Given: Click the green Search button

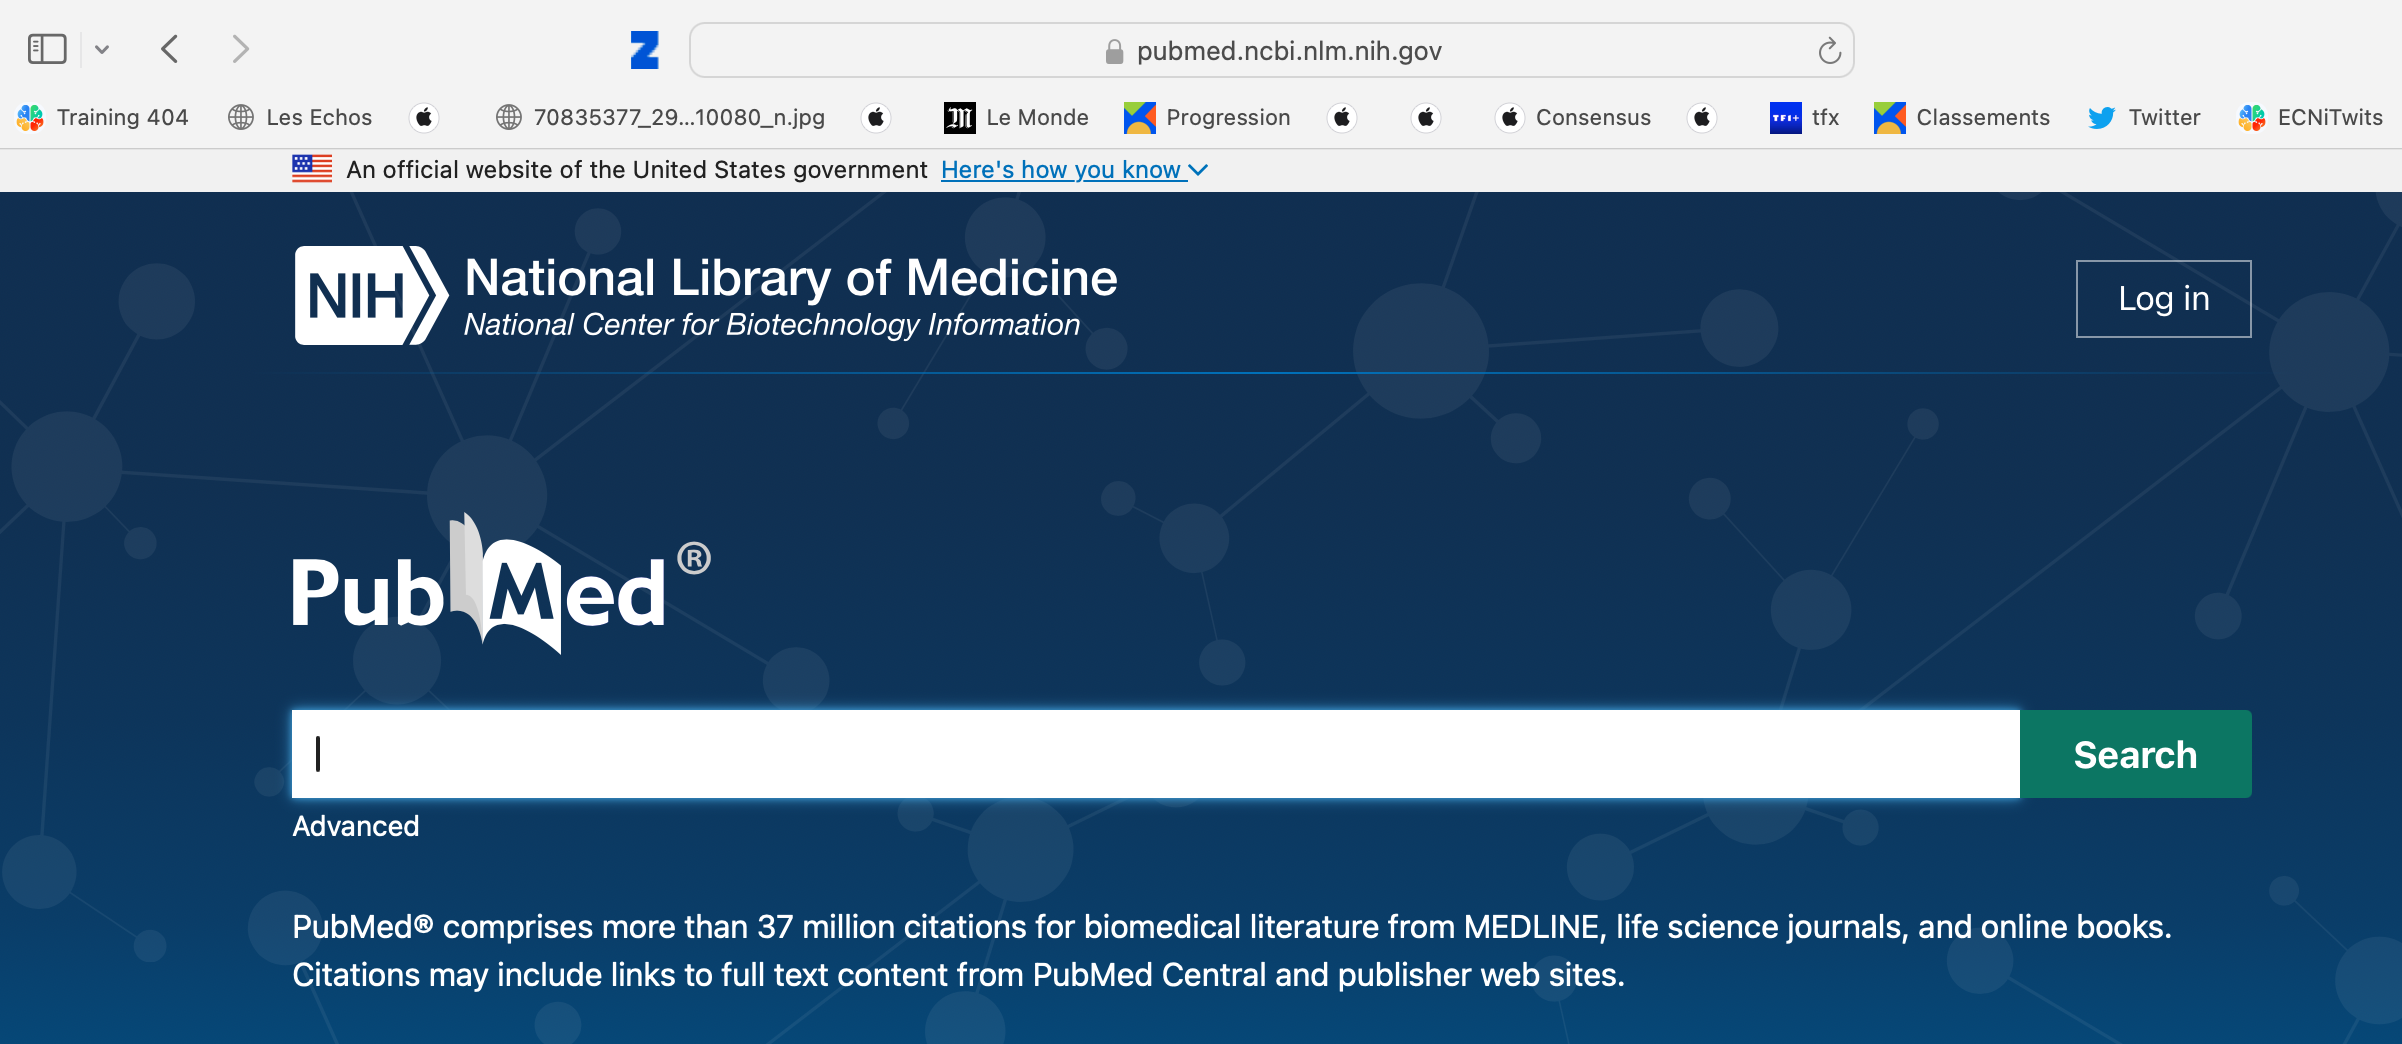Looking at the screenshot, I should (2136, 754).
